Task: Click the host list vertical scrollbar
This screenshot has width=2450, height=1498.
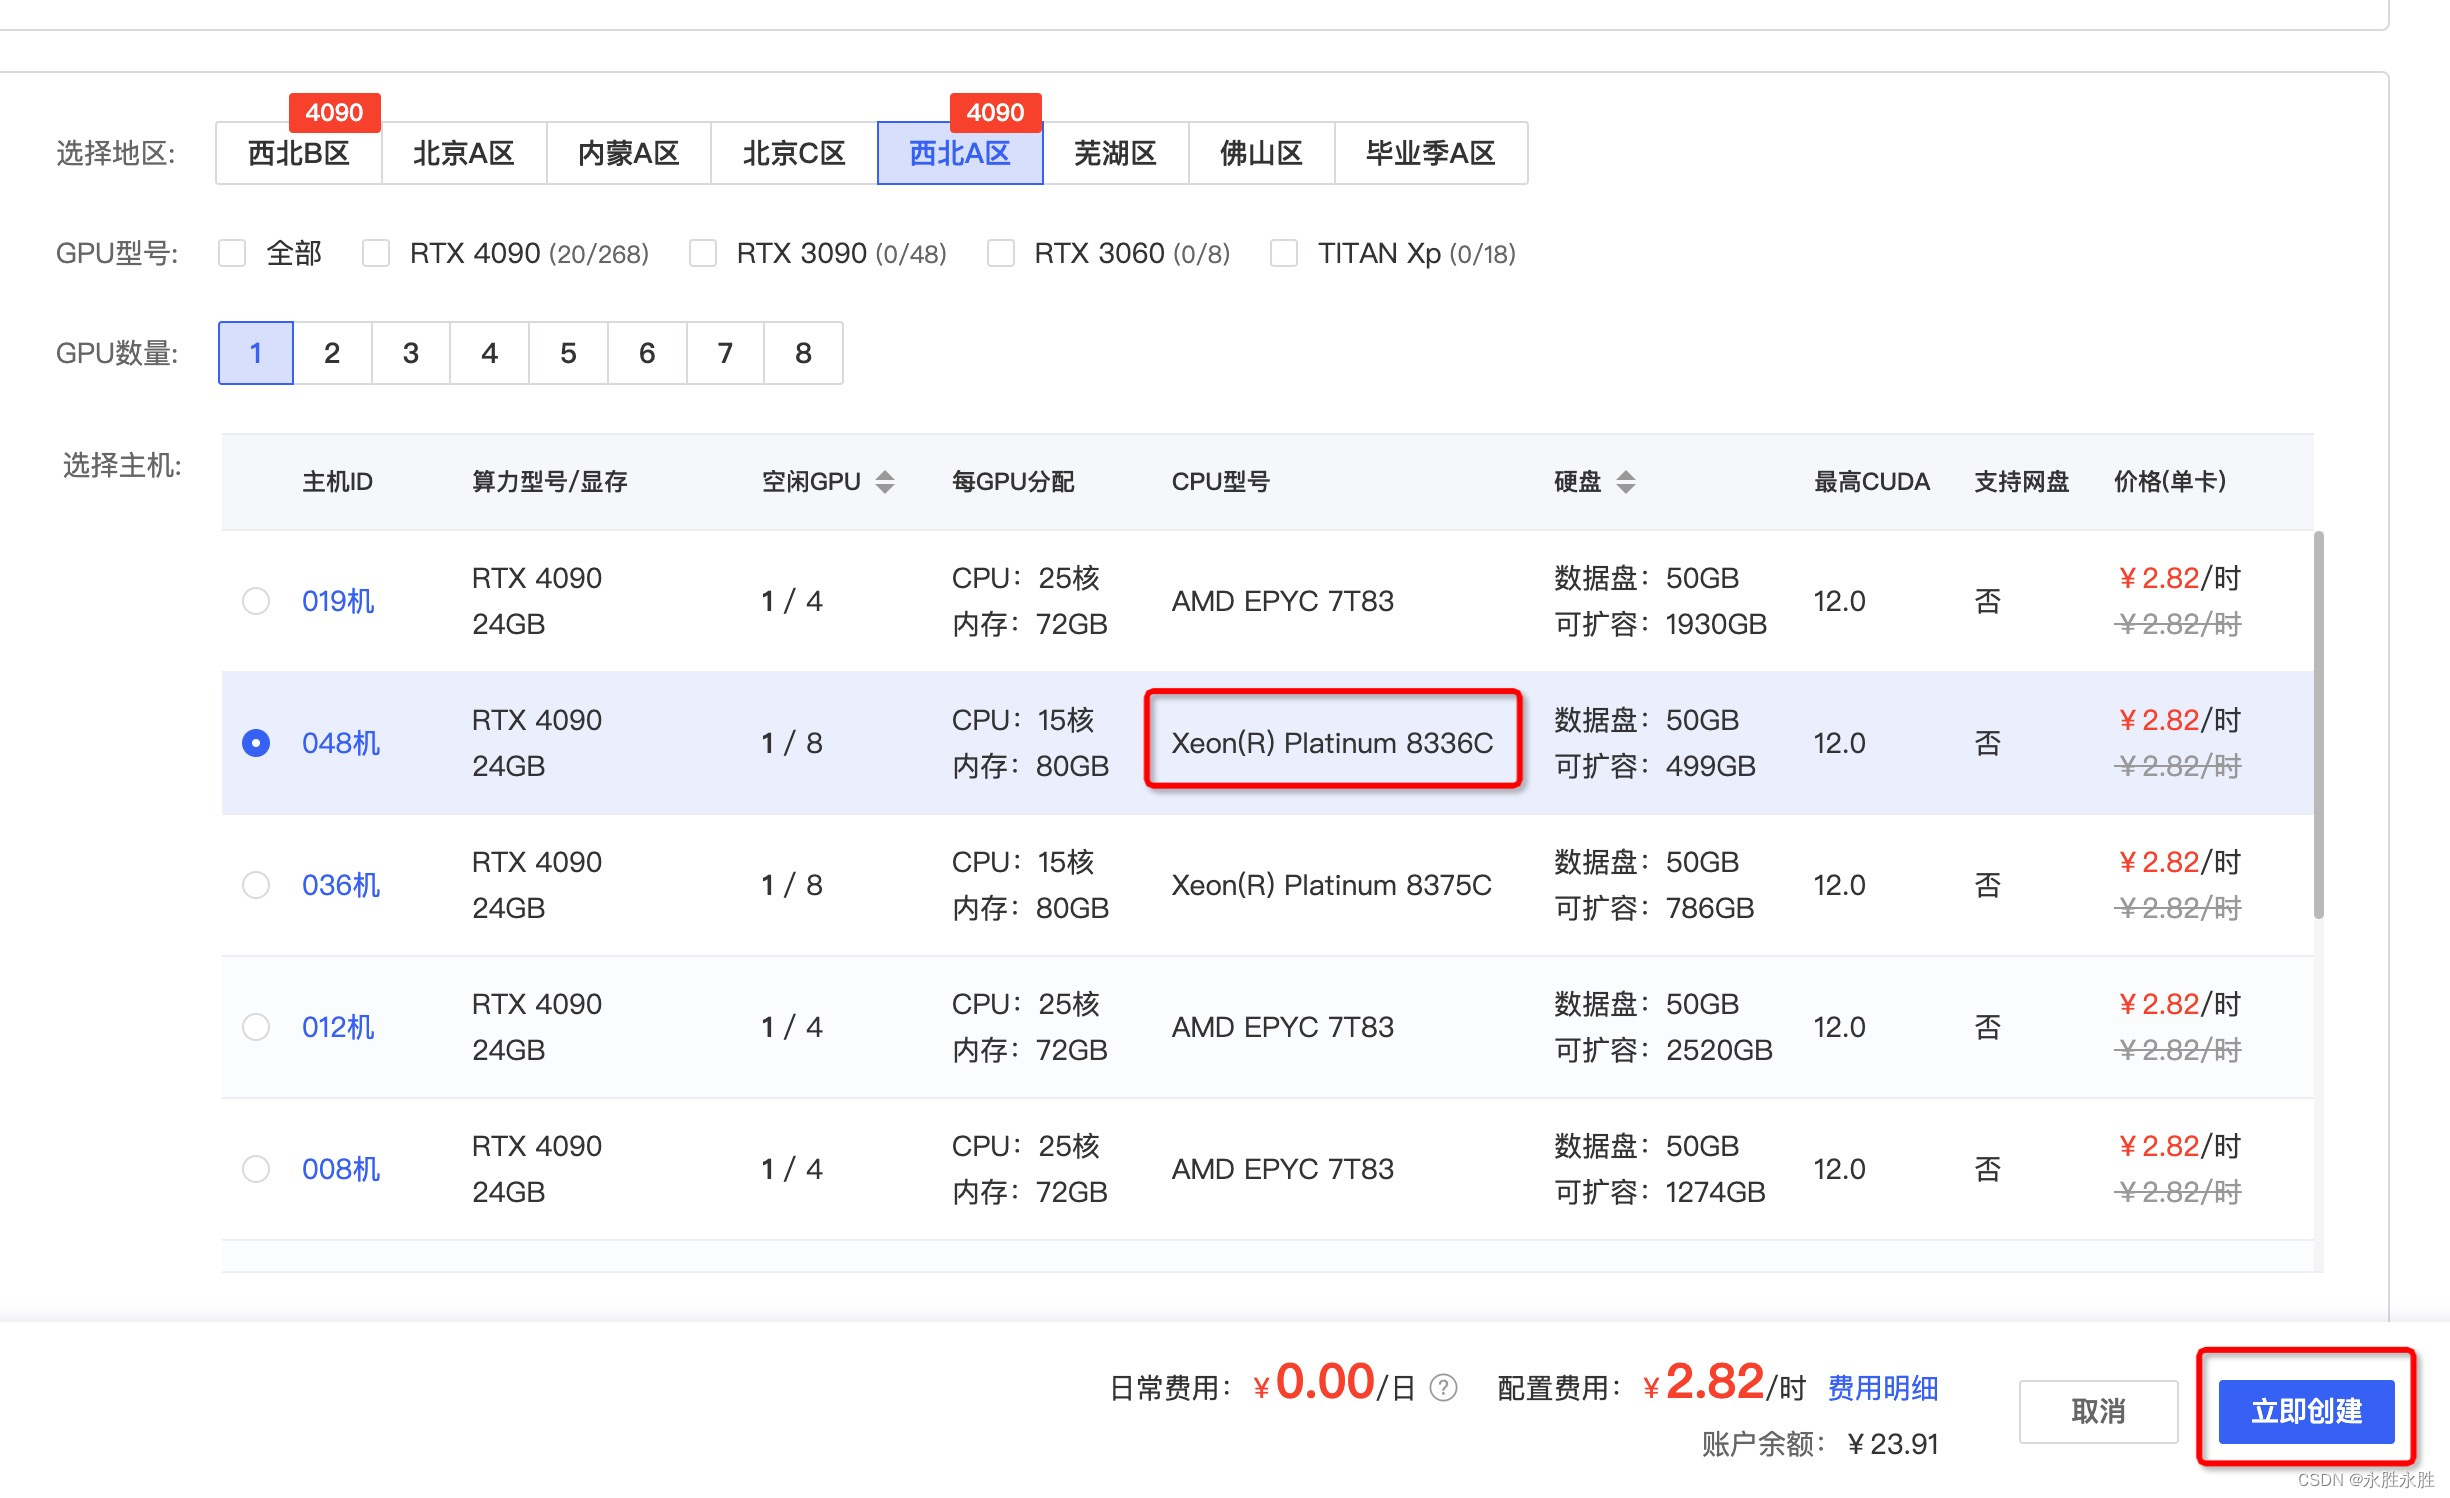Action: [x=2317, y=725]
